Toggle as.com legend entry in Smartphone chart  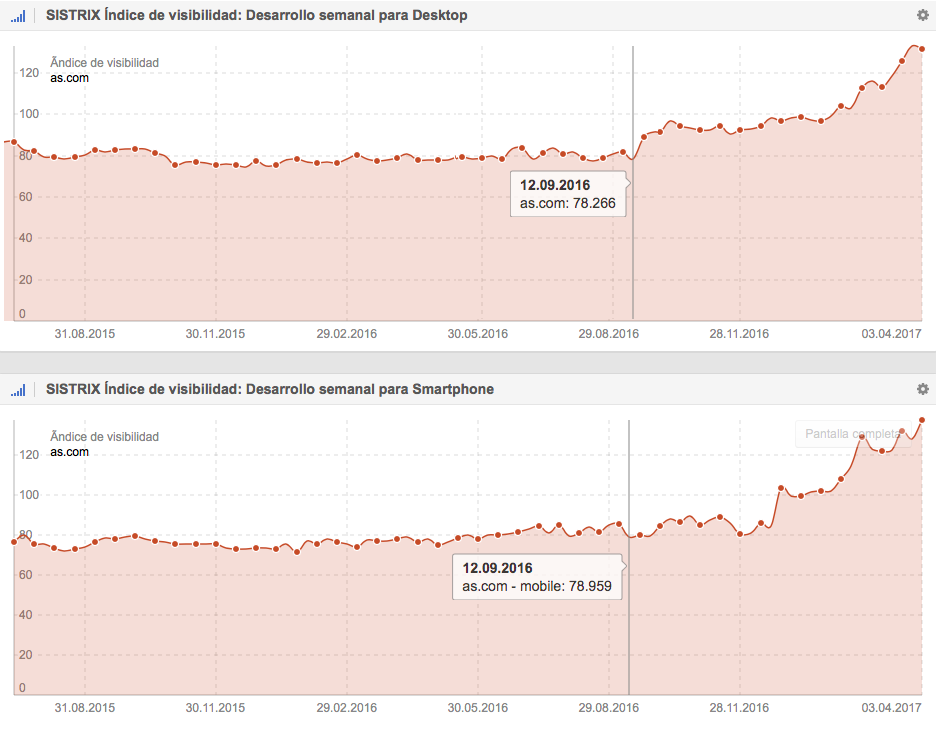70,452
